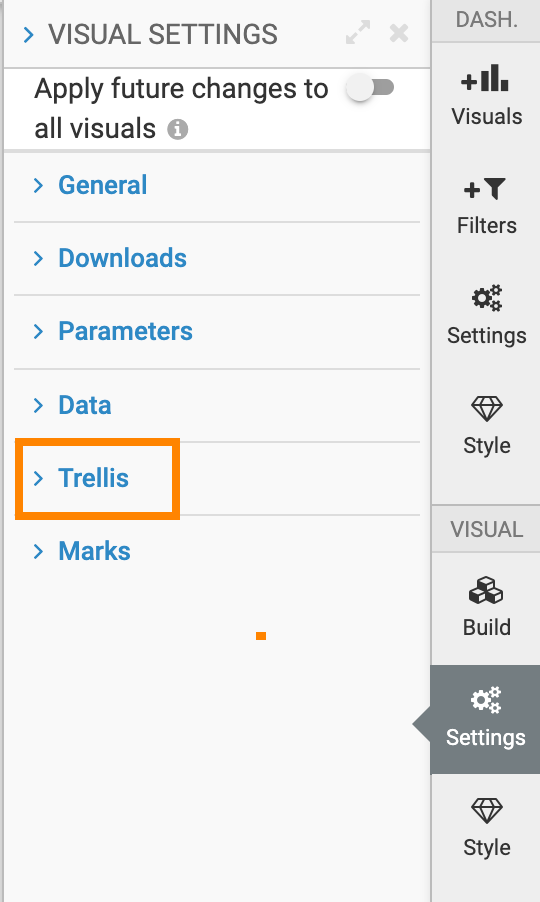The image size is (540, 902).
Task: Expand the Trellis section chevron
Action: click(x=38, y=478)
